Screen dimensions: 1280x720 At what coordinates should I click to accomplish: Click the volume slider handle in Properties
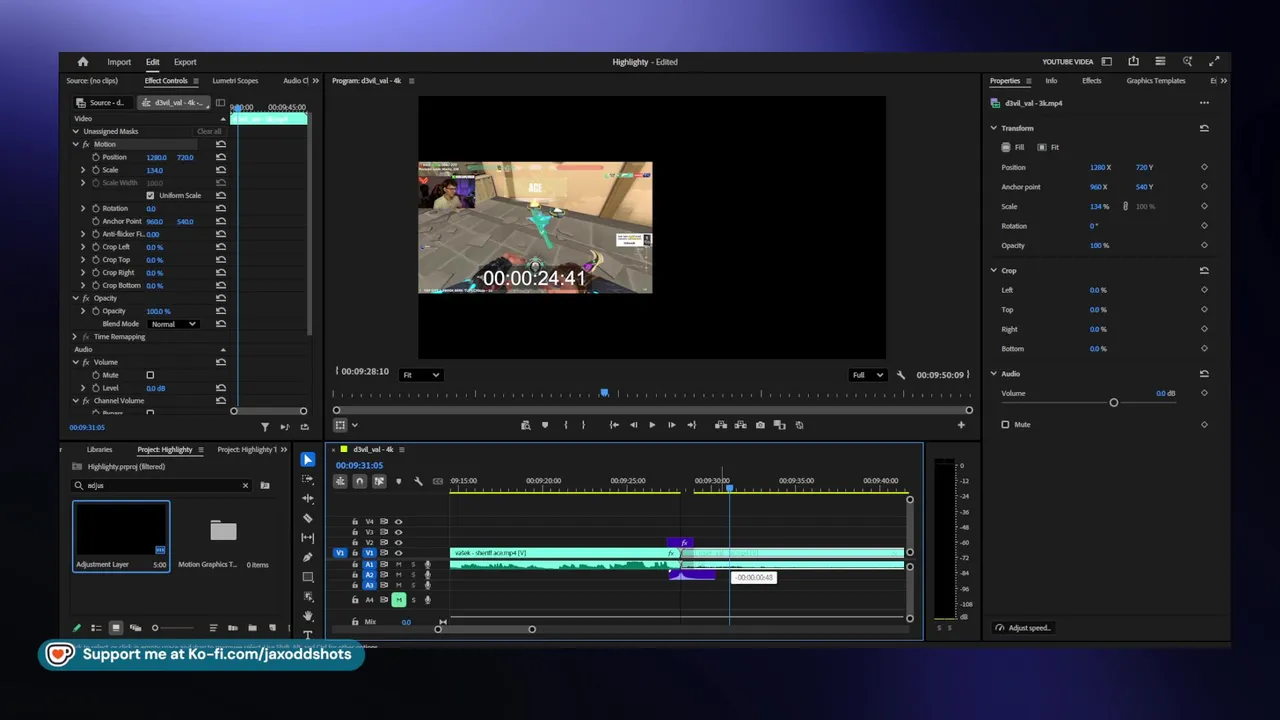(x=1114, y=402)
